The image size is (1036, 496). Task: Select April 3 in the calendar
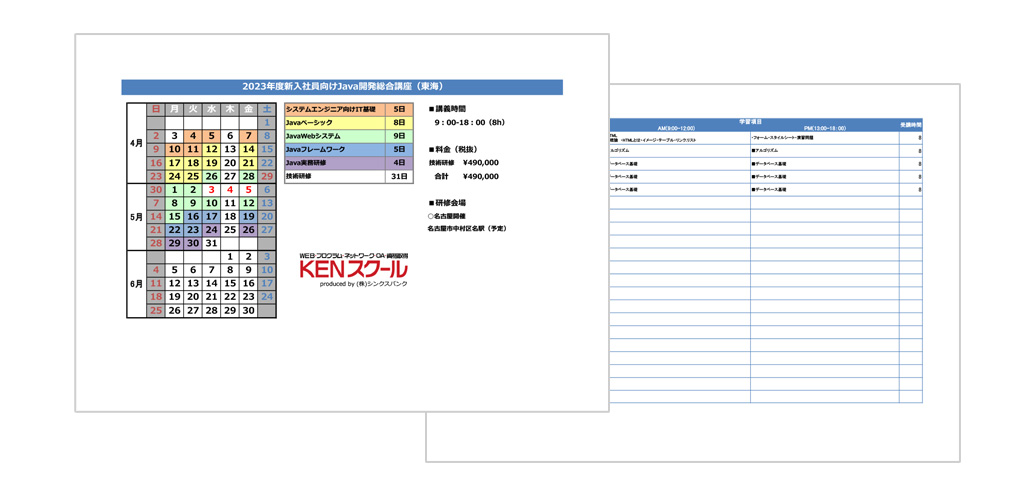pos(174,136)
